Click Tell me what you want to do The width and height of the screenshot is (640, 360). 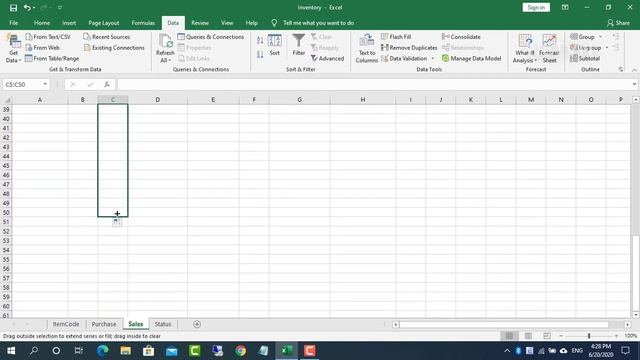318,23
